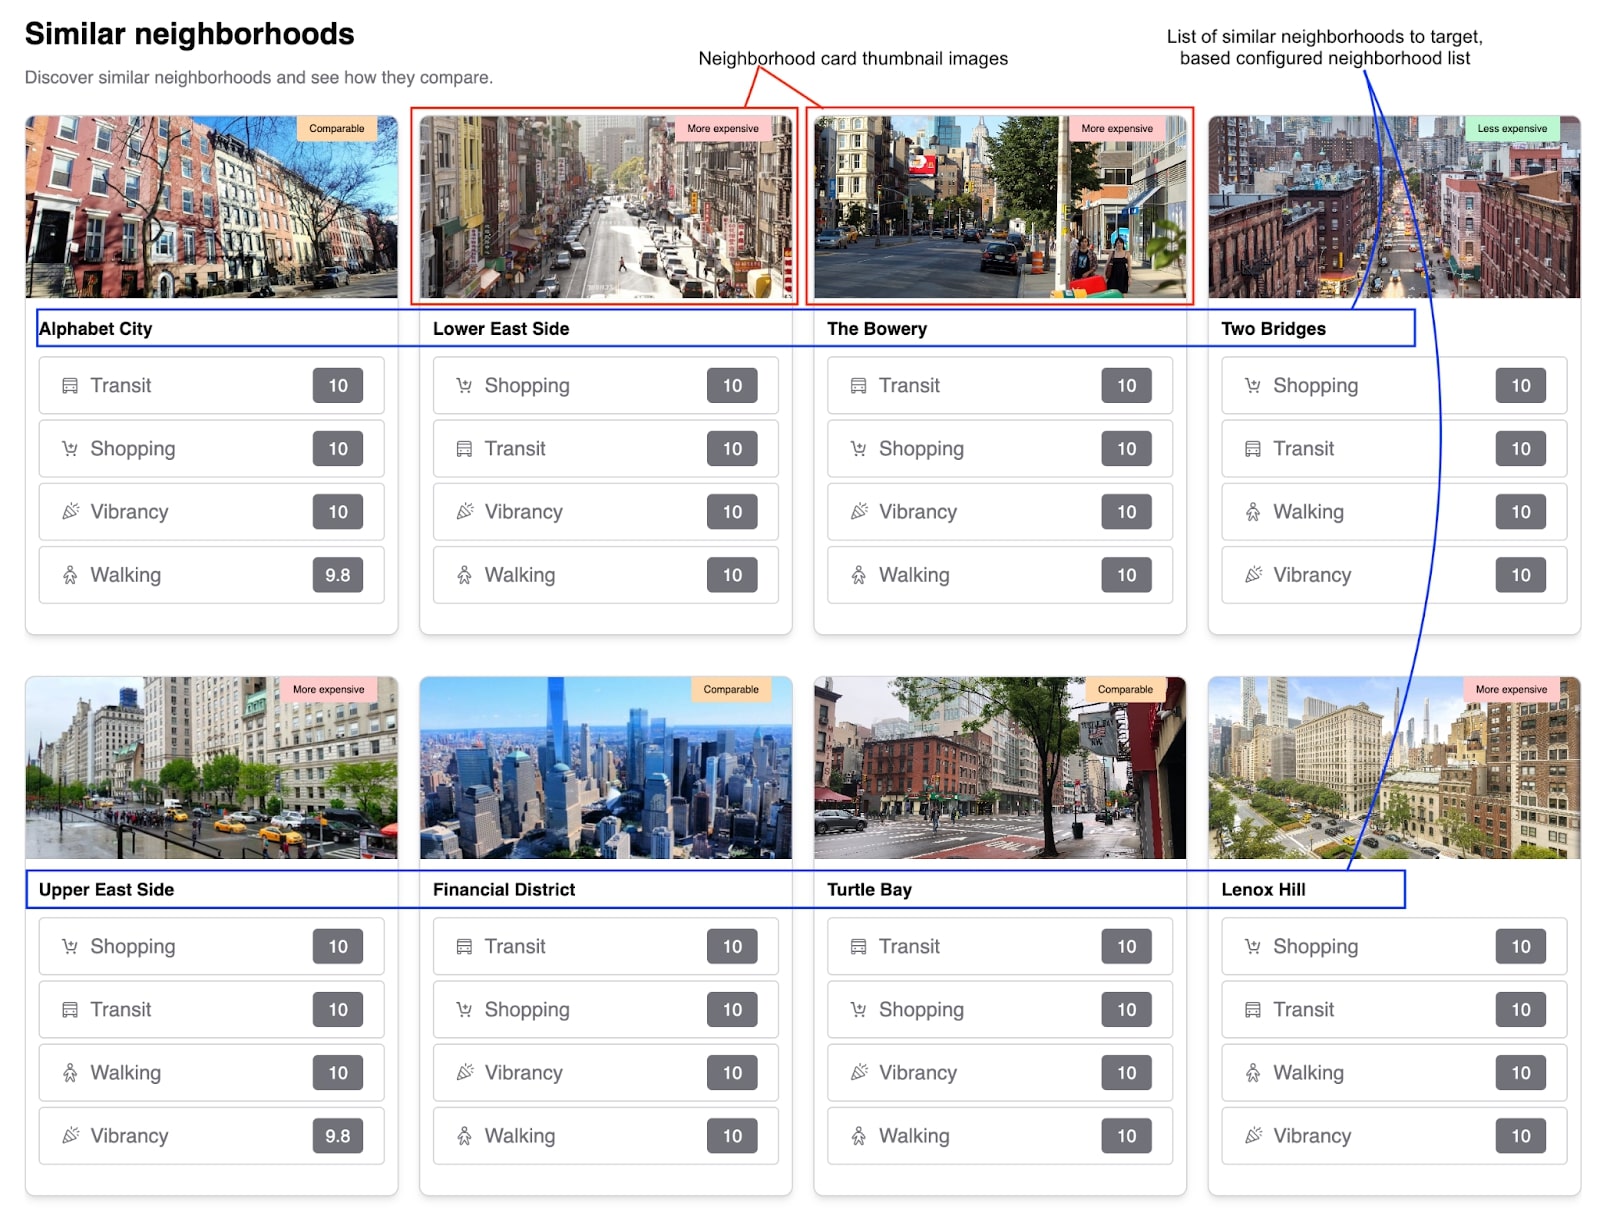Click the Similar neighborhoods heading
Image resolution: width=1600 pixels, height=1223 pixels.
190,34
